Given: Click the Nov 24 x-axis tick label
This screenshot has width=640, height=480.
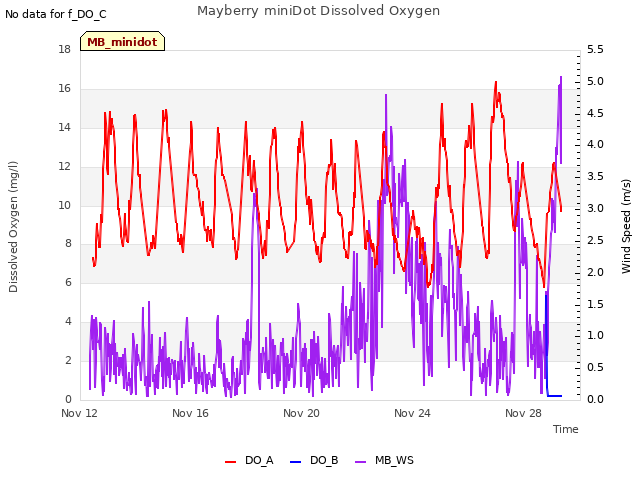Looking at the screenshot, I should pyautogui.click(x=412, y=413).
